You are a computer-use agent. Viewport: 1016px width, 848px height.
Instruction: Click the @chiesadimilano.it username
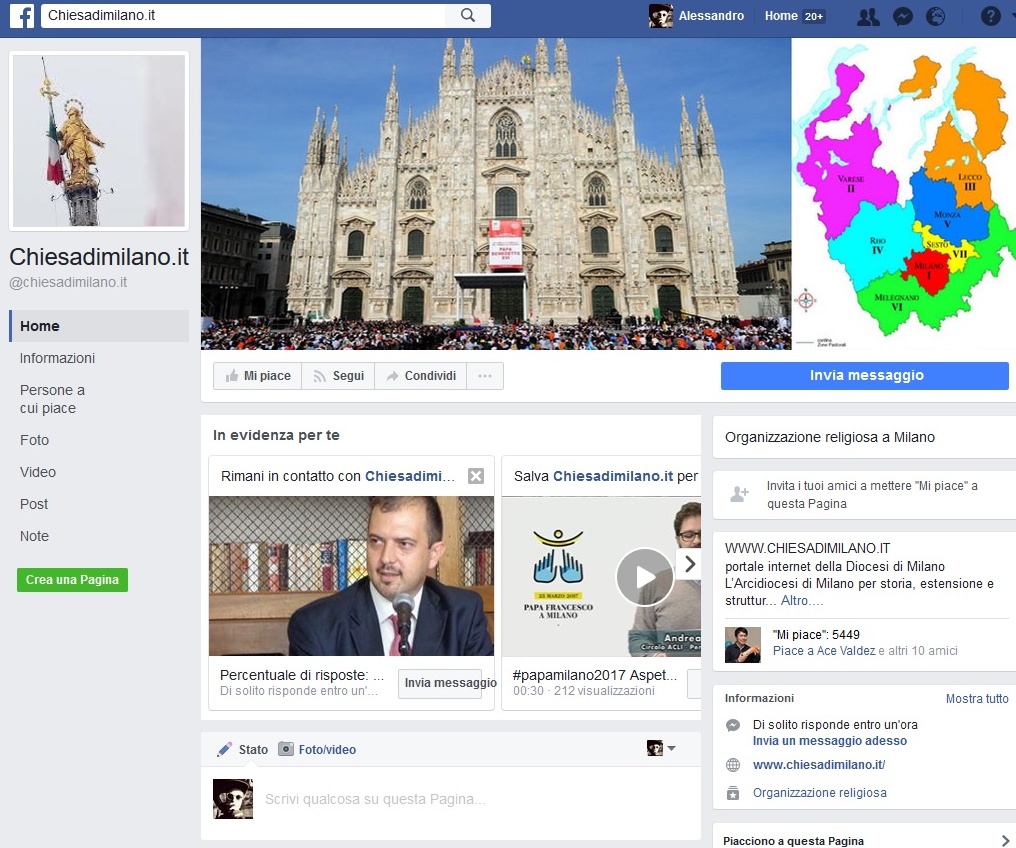pos(68,282)
